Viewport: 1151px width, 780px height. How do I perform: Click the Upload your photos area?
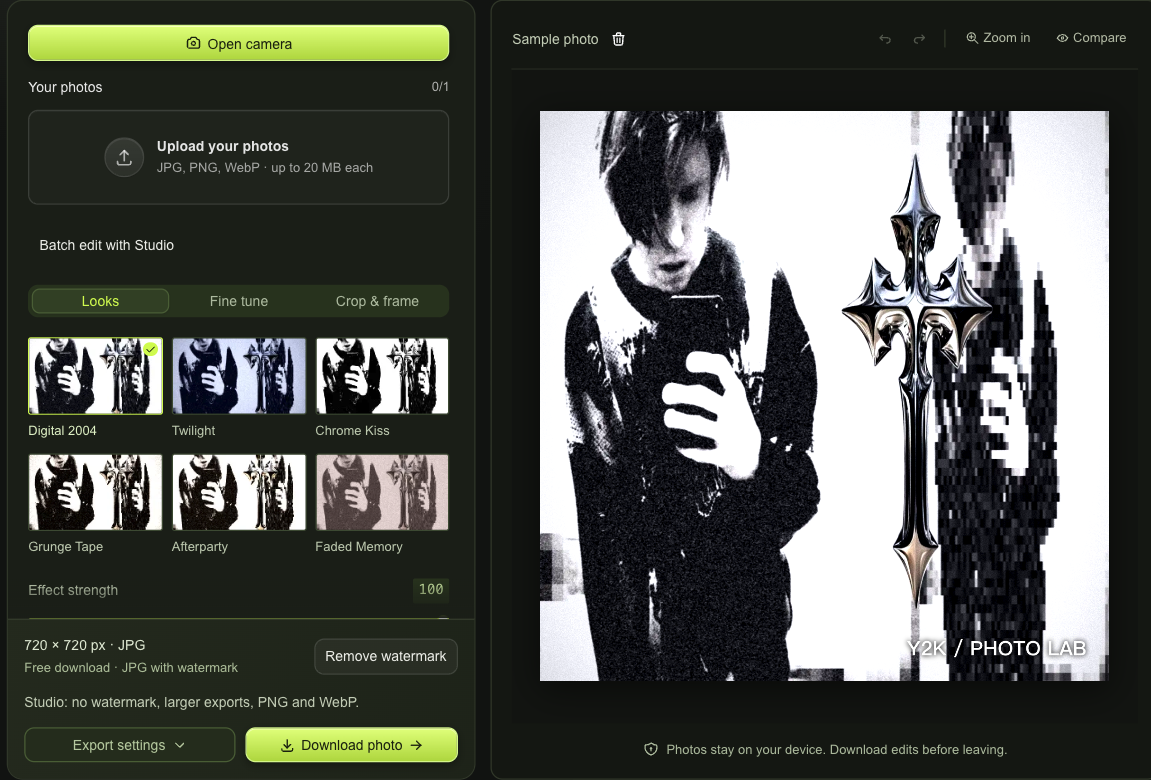pyautogui.click(x=239, y=157)
